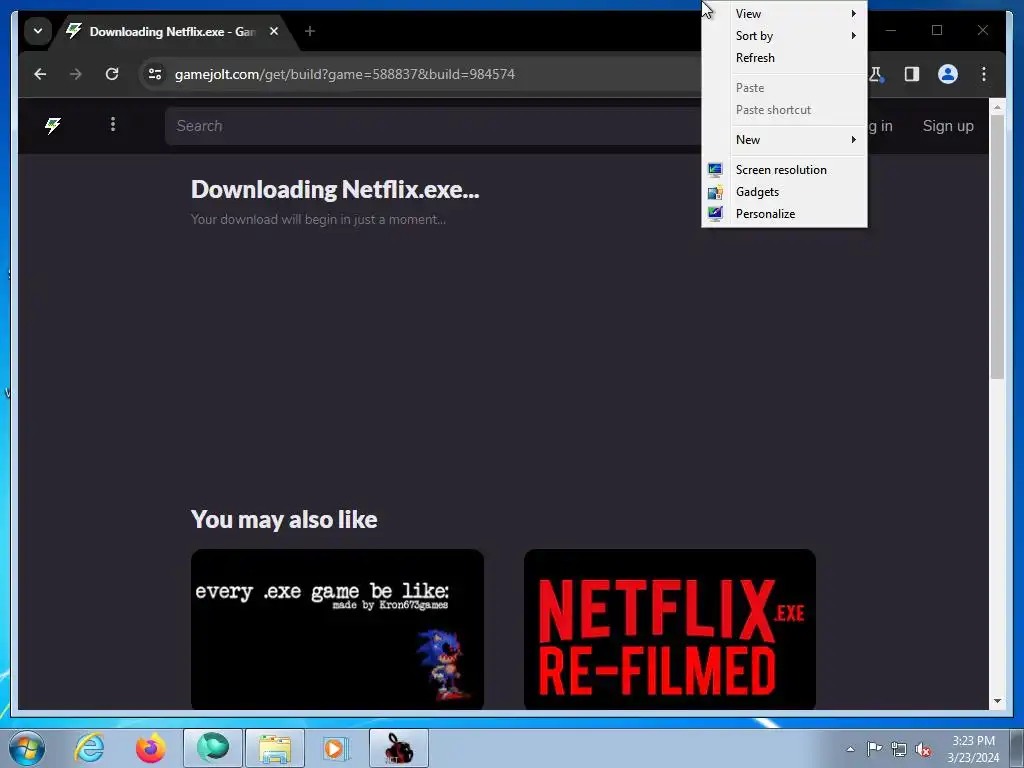Open Chrome Labs flask icon

[x=876, y=74]
